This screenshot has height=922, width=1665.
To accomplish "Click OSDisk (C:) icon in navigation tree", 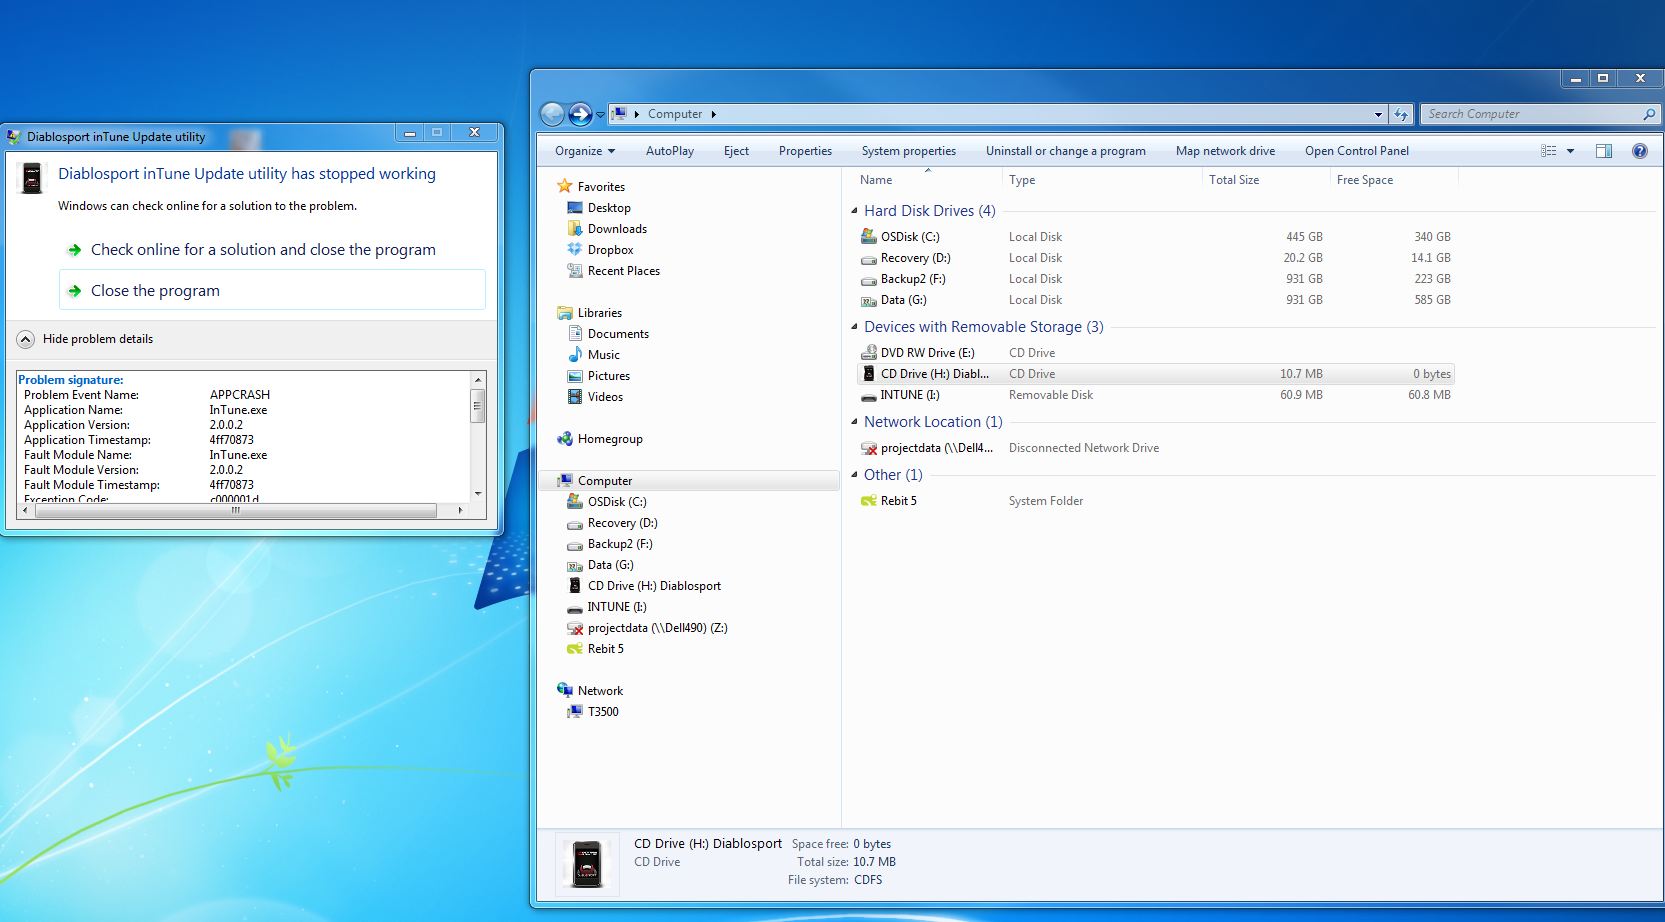I will click(575, 502).
